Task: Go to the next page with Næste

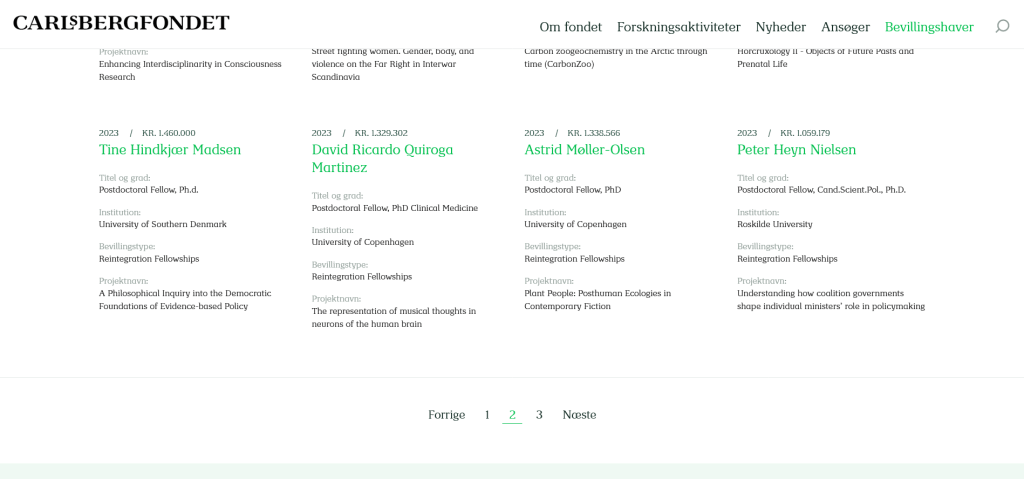Action: click(579, 415)
